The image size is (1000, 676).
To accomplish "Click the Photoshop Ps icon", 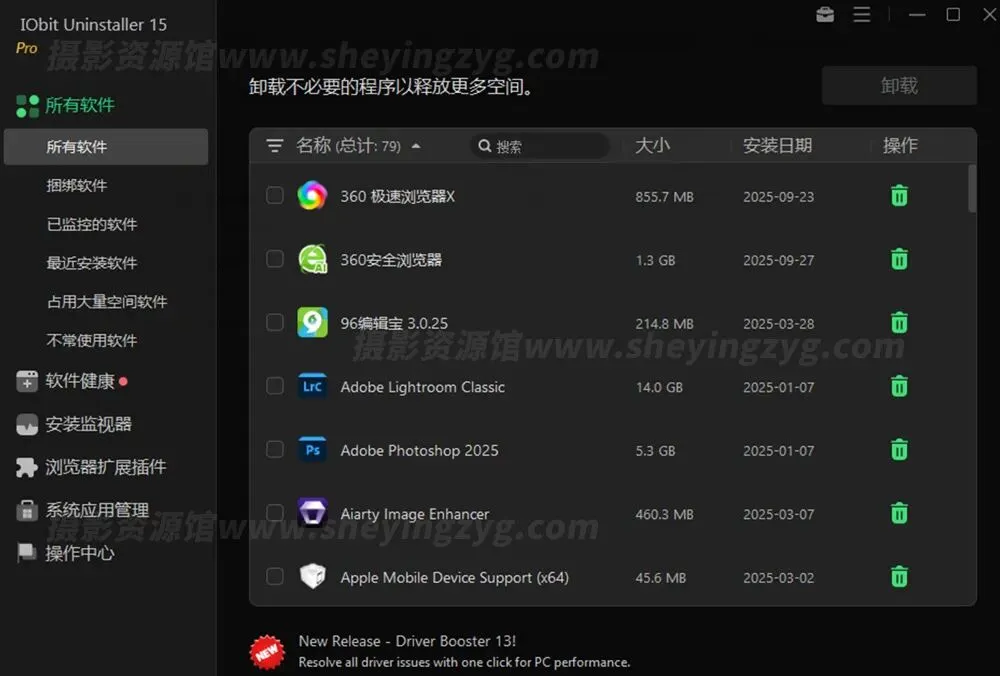I will click(x=312, y=450).
